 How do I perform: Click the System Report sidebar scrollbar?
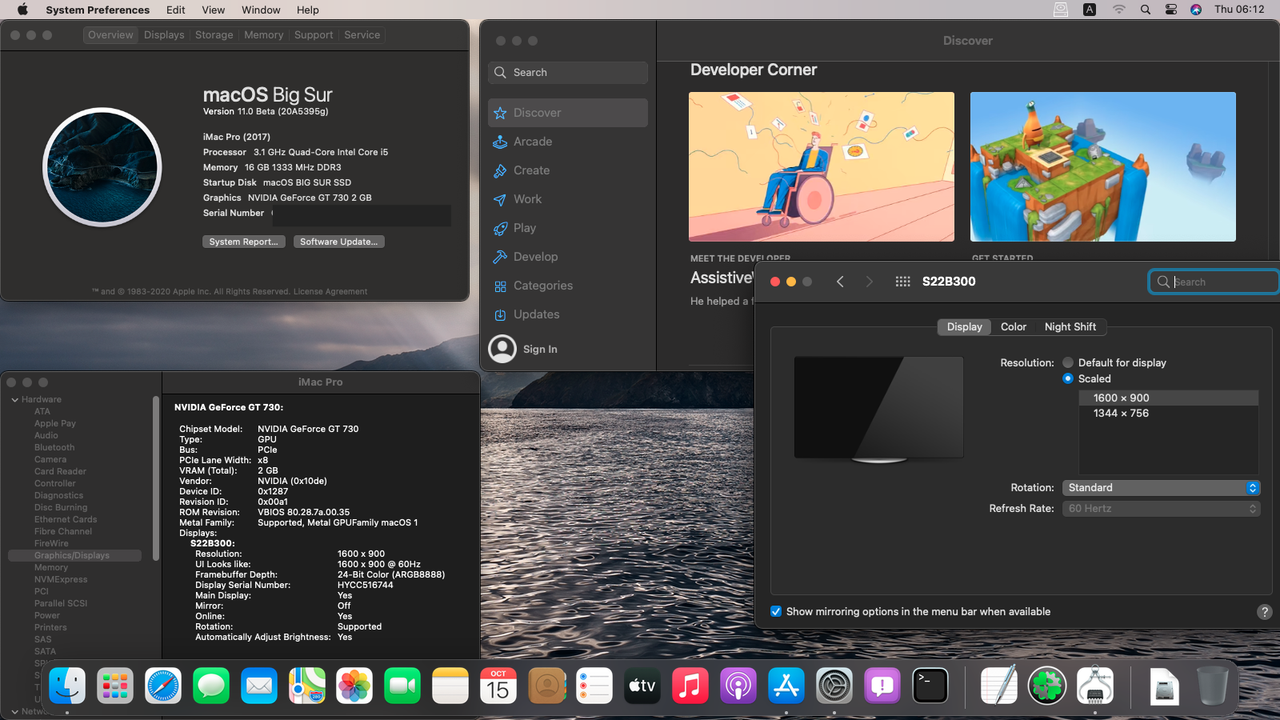[156, 478]
